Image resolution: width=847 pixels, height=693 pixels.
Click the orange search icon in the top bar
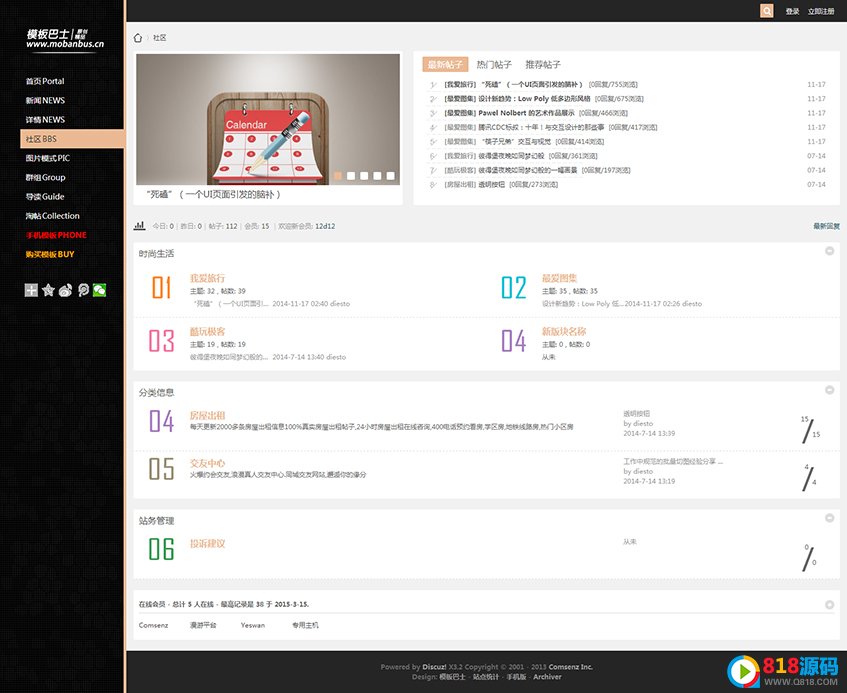pos(767,11)
